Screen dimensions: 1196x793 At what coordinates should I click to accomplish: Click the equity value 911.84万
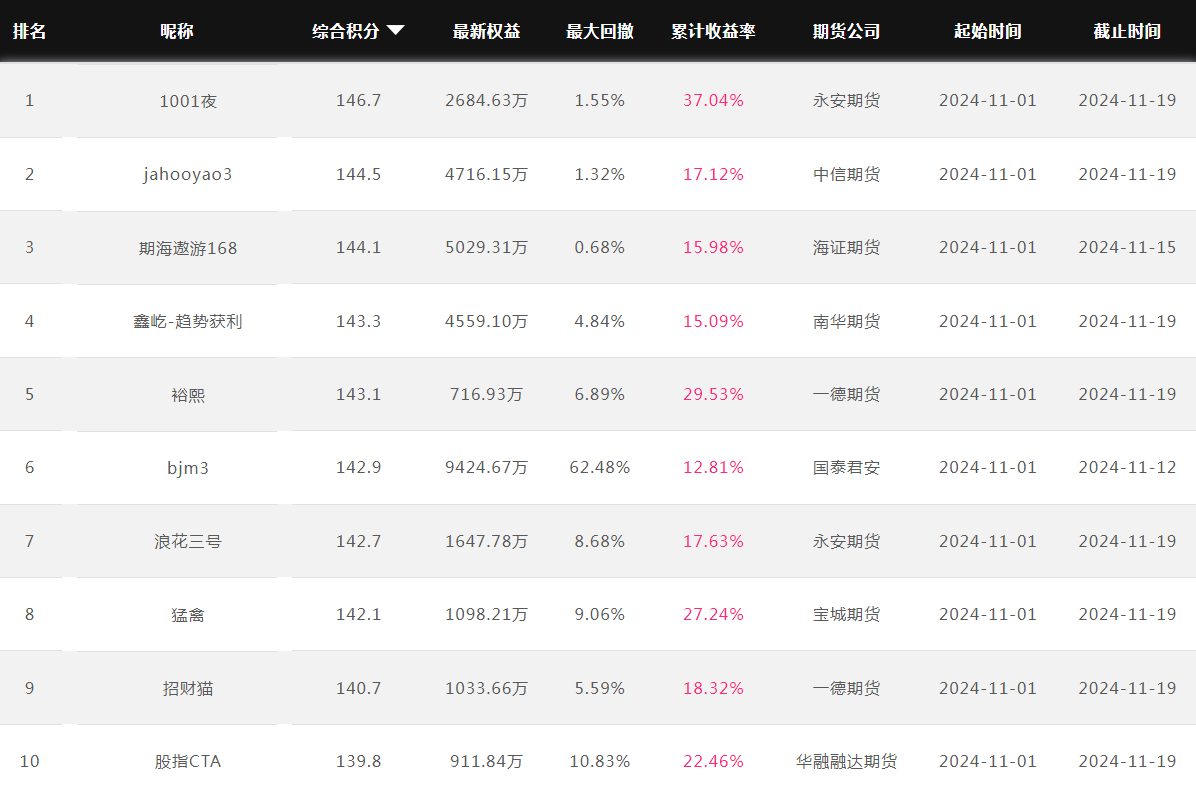point(487,761)
